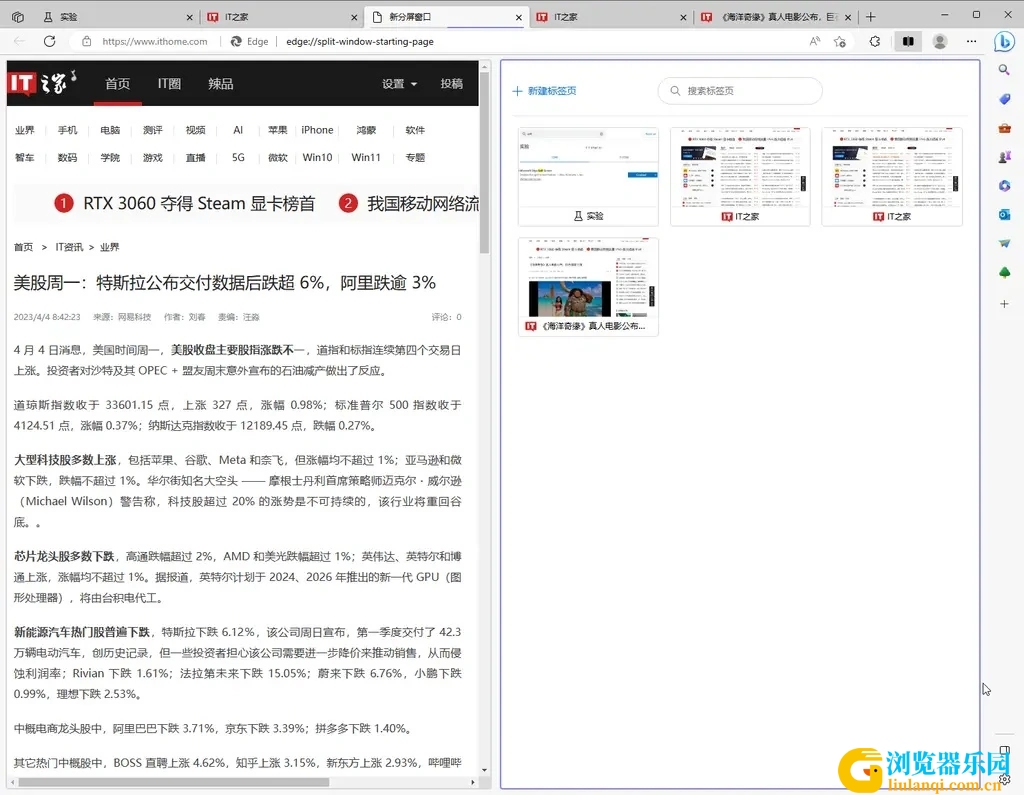This screenshot has height=795, width=1024.
Task: Open the workspaces icon in tab bar
Action: pos(18,17)
